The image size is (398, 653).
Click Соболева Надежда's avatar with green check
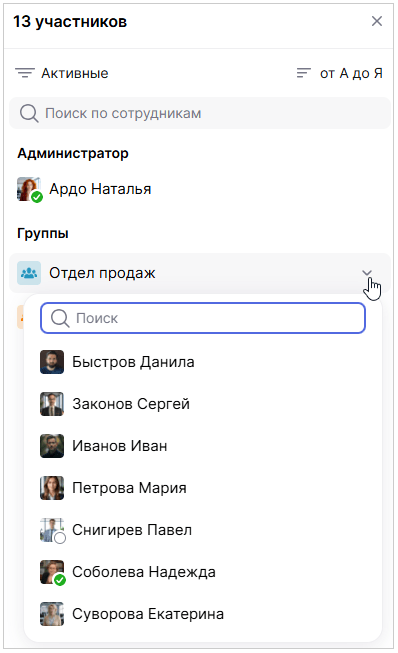click(52, 572)
